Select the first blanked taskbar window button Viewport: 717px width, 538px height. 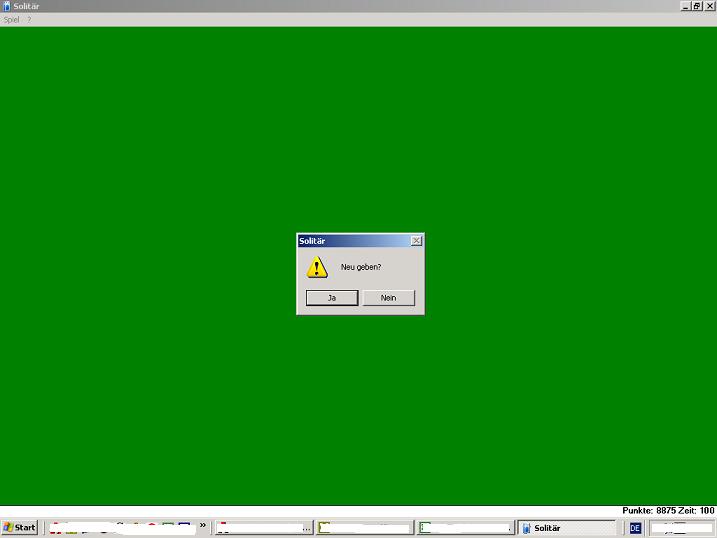click(264, 528)
